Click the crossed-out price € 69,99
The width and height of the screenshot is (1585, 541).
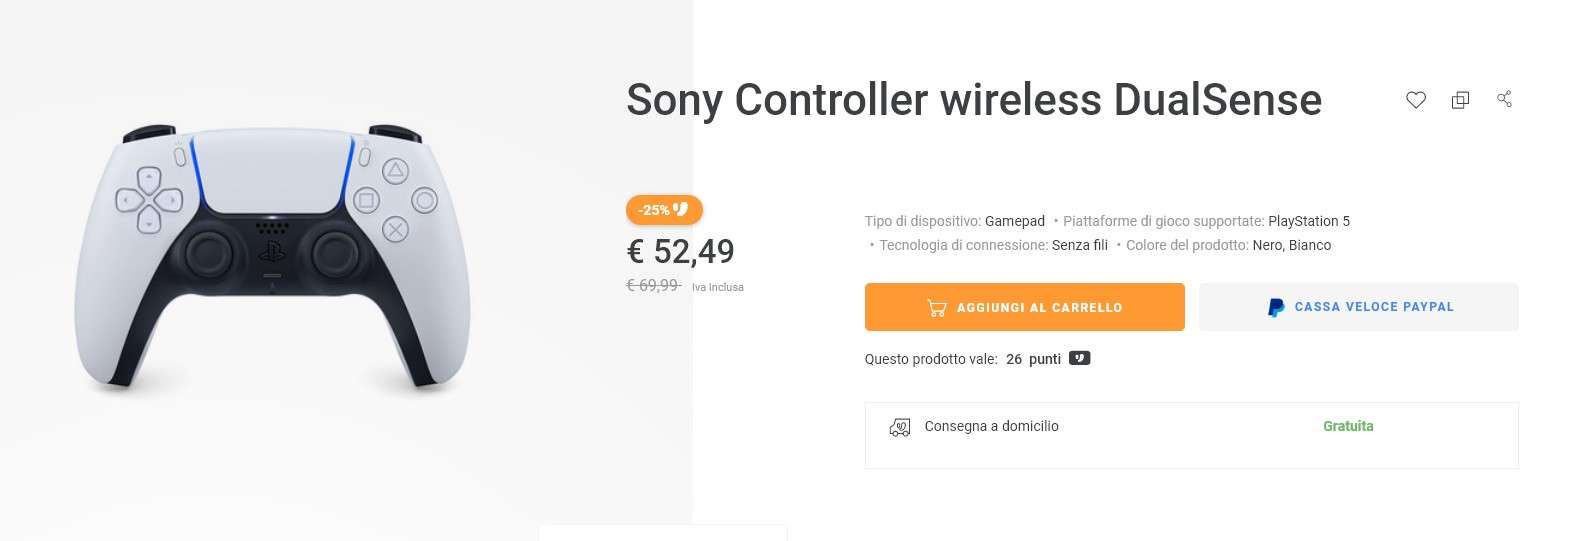click(x=653, y=285)
